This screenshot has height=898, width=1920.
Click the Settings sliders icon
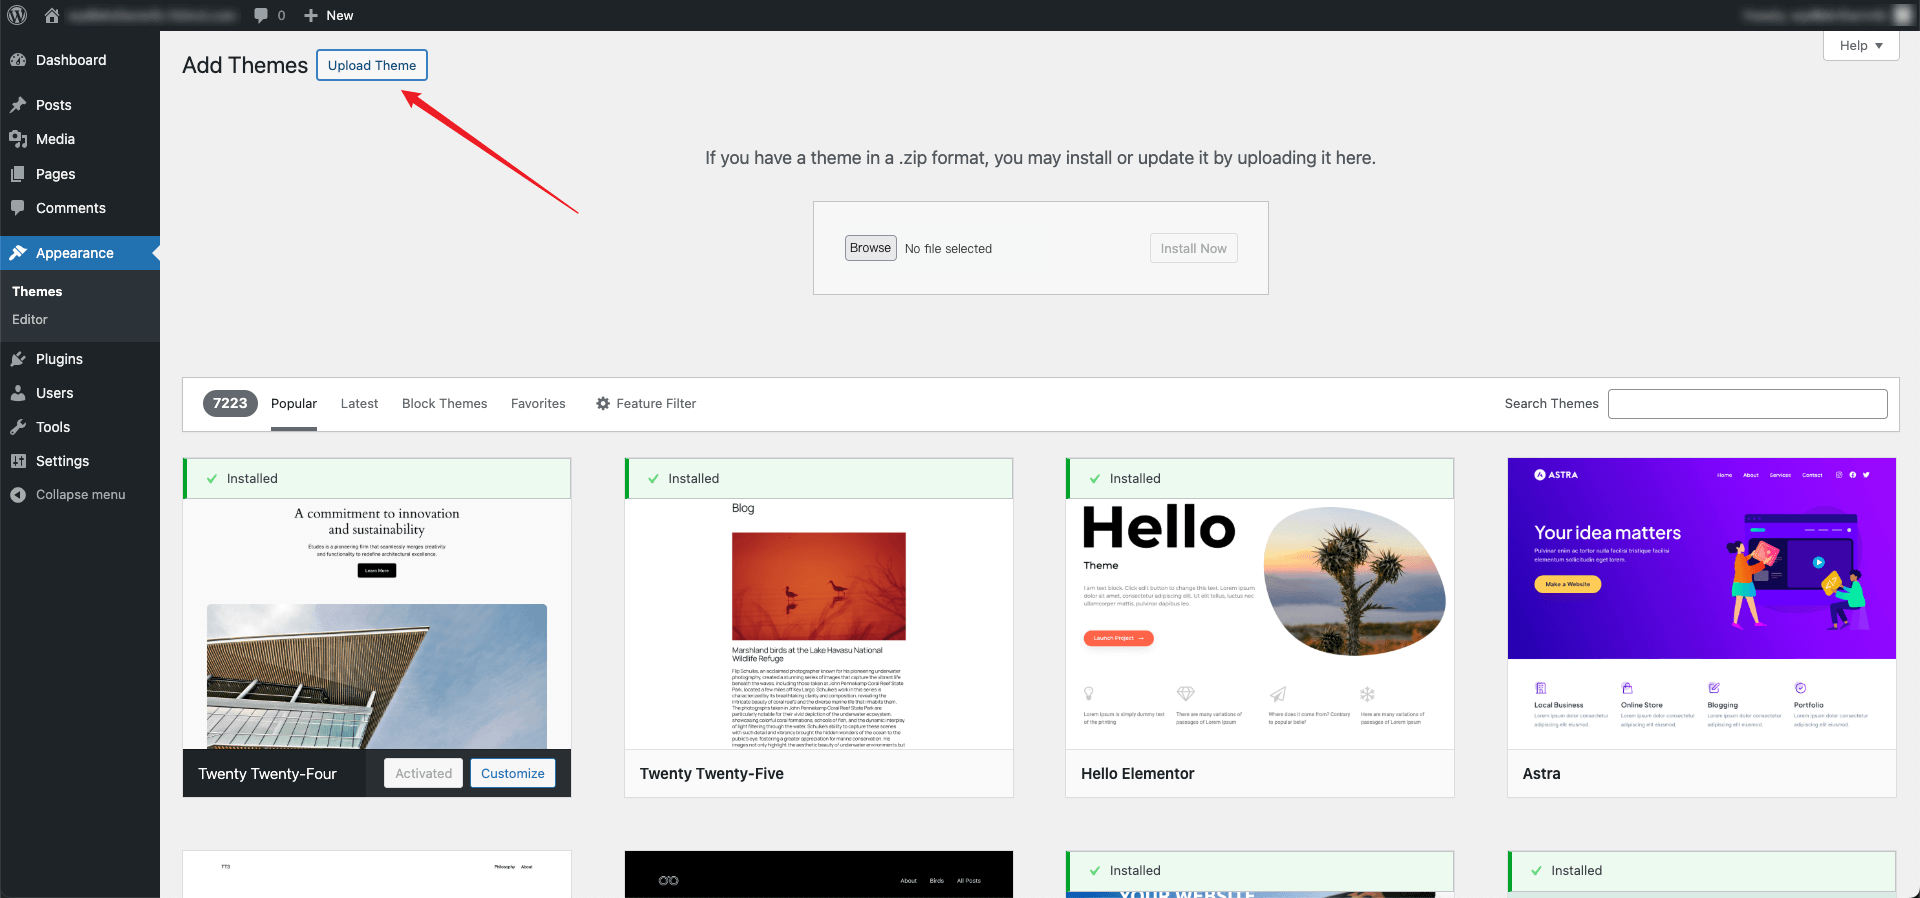click(18, 461)
